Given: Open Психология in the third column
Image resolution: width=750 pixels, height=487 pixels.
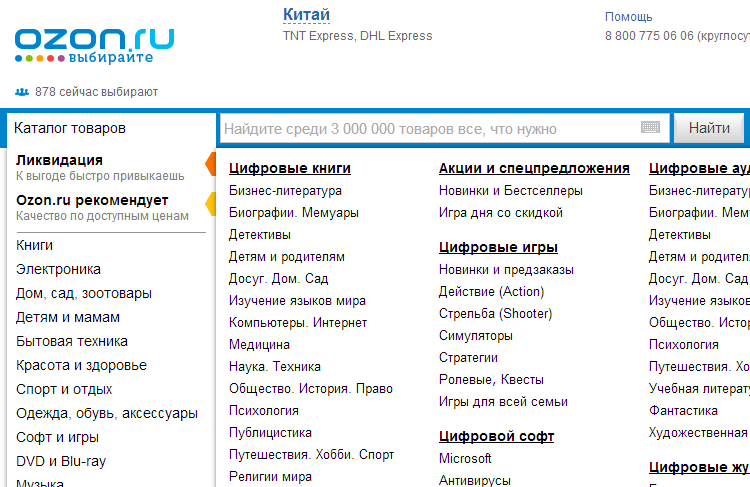Looking at the screenshot, I should 684,344.
